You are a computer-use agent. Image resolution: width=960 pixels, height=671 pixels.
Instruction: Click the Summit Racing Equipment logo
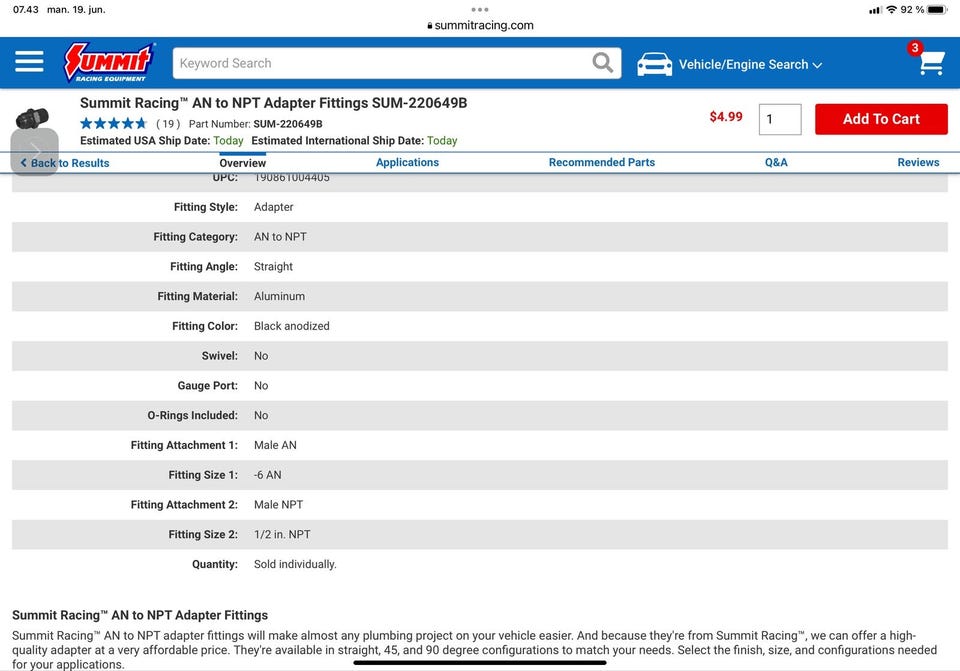tap(110, 62)
